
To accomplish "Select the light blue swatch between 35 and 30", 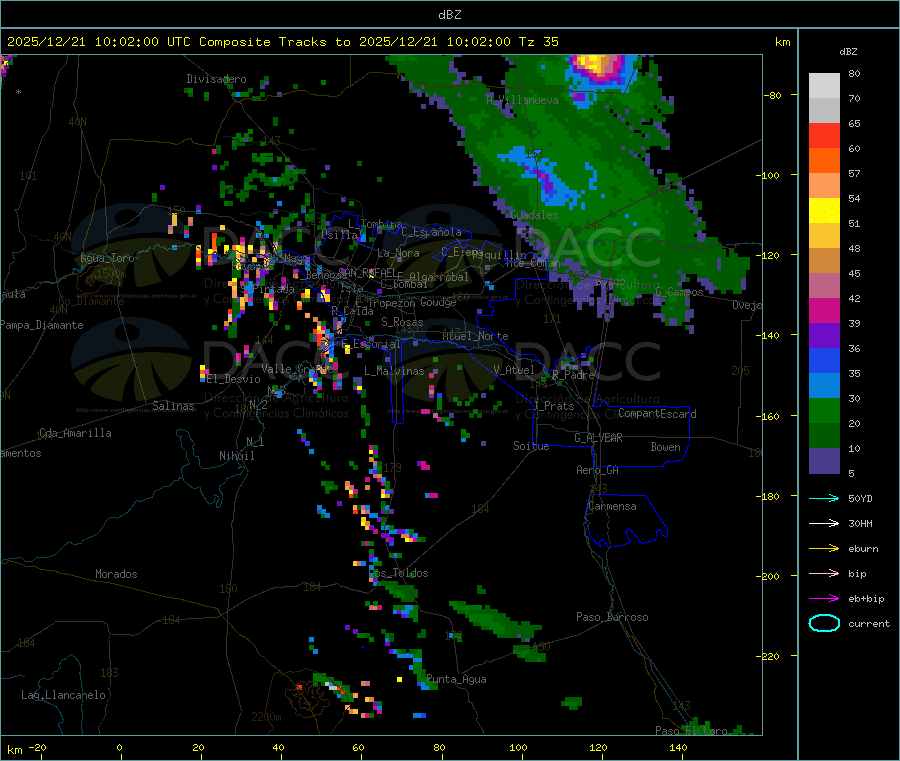I will (x=824, y=386).
